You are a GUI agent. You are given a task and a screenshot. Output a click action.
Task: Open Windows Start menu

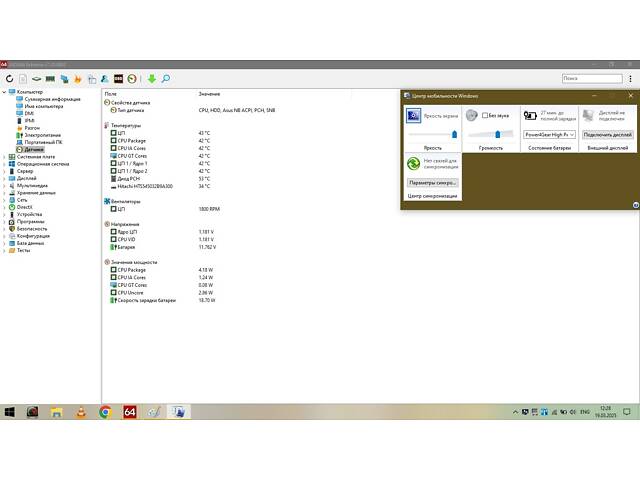[9, 412]
